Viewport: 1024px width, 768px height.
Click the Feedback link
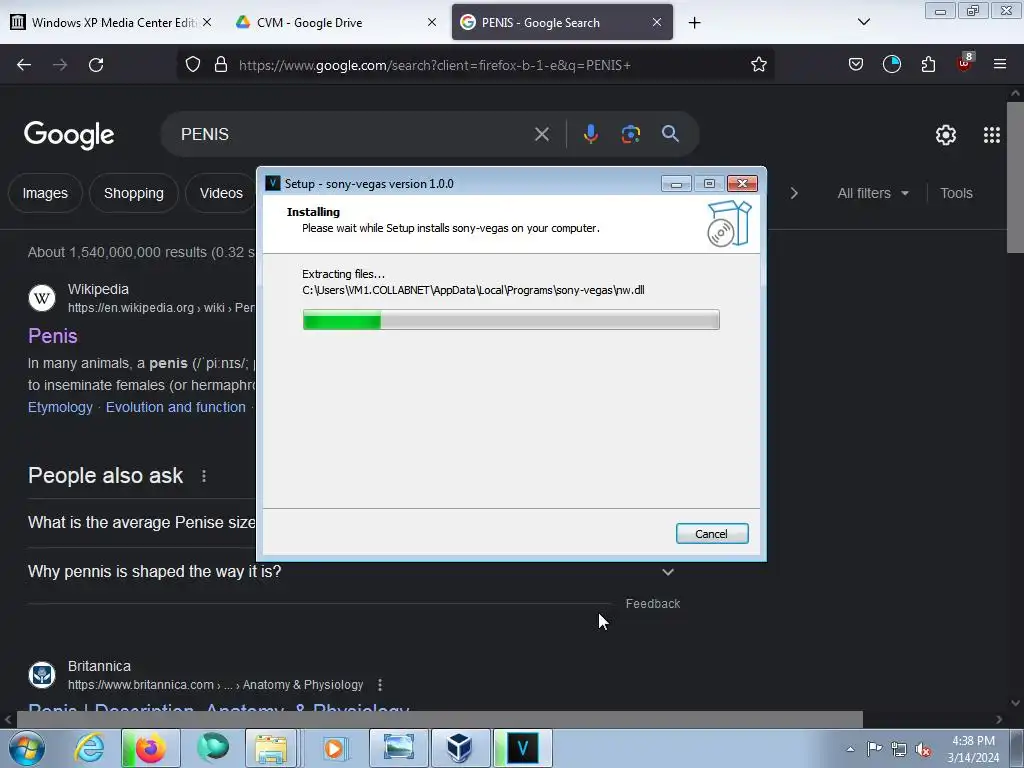[x=652, y=604]
